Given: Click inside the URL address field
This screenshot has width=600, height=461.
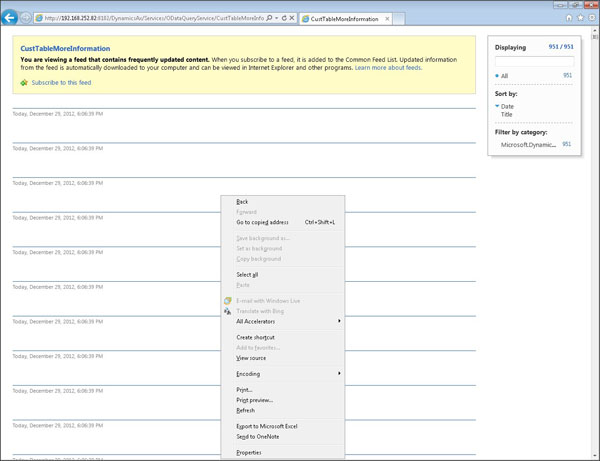Looking at the screenshot, I should (154, 18).
